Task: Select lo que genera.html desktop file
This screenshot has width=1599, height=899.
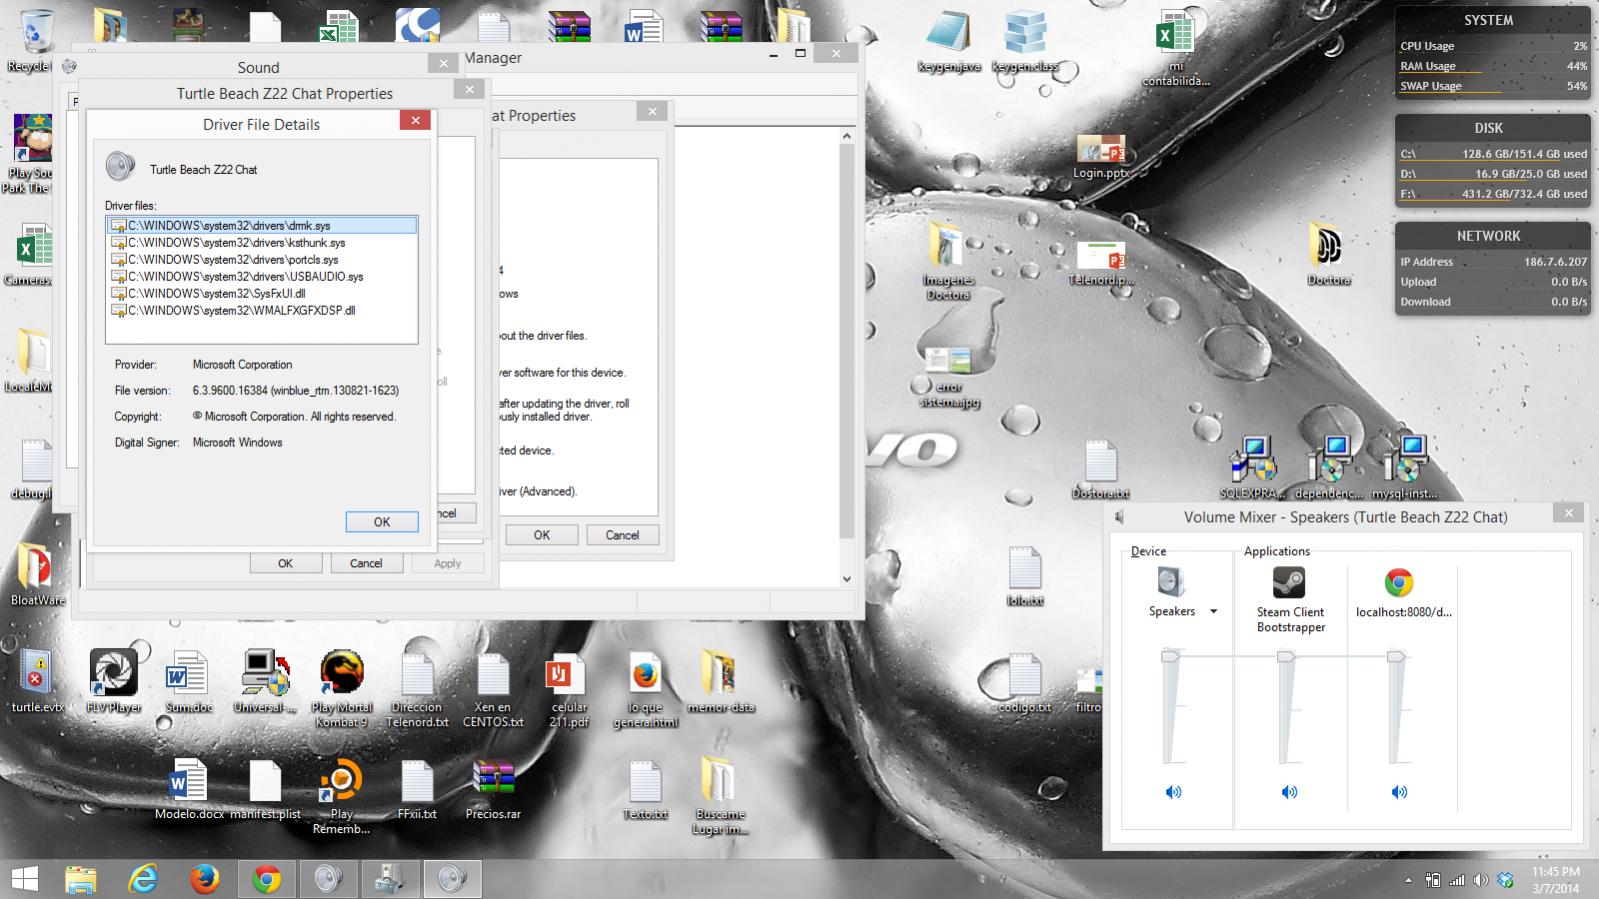Action: pyautogui.click(x=646, y=690)
